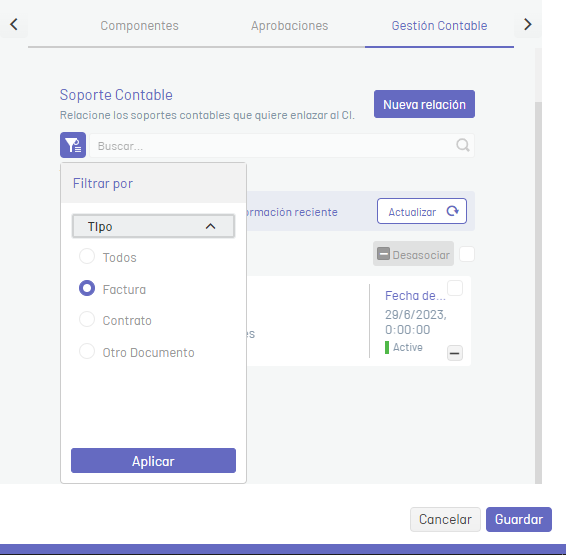Click the filter funnel icon
Image resolution: width=566 pixels, height=555 pixels.
[x=73, y=145]
